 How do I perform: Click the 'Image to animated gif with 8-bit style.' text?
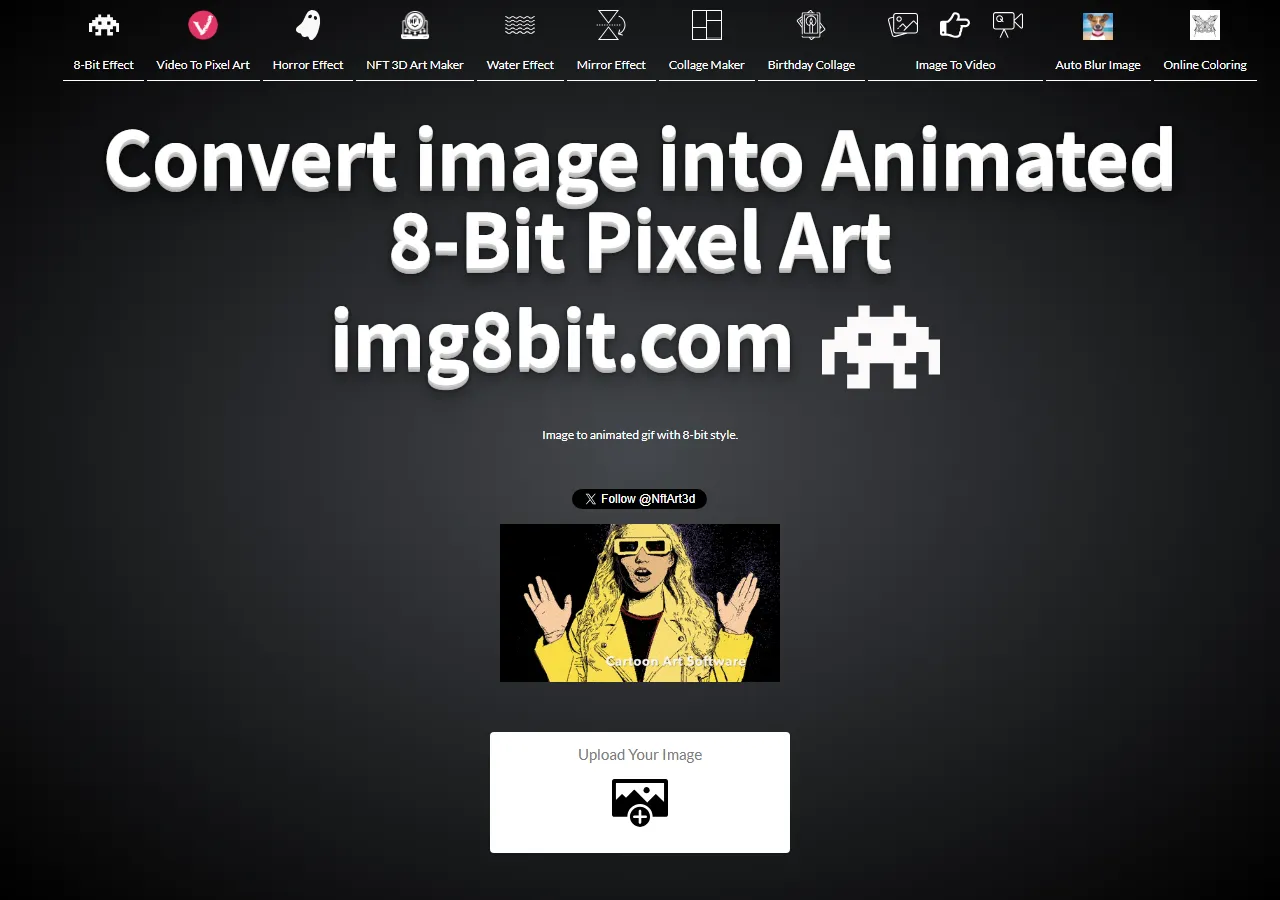[640, 435]
